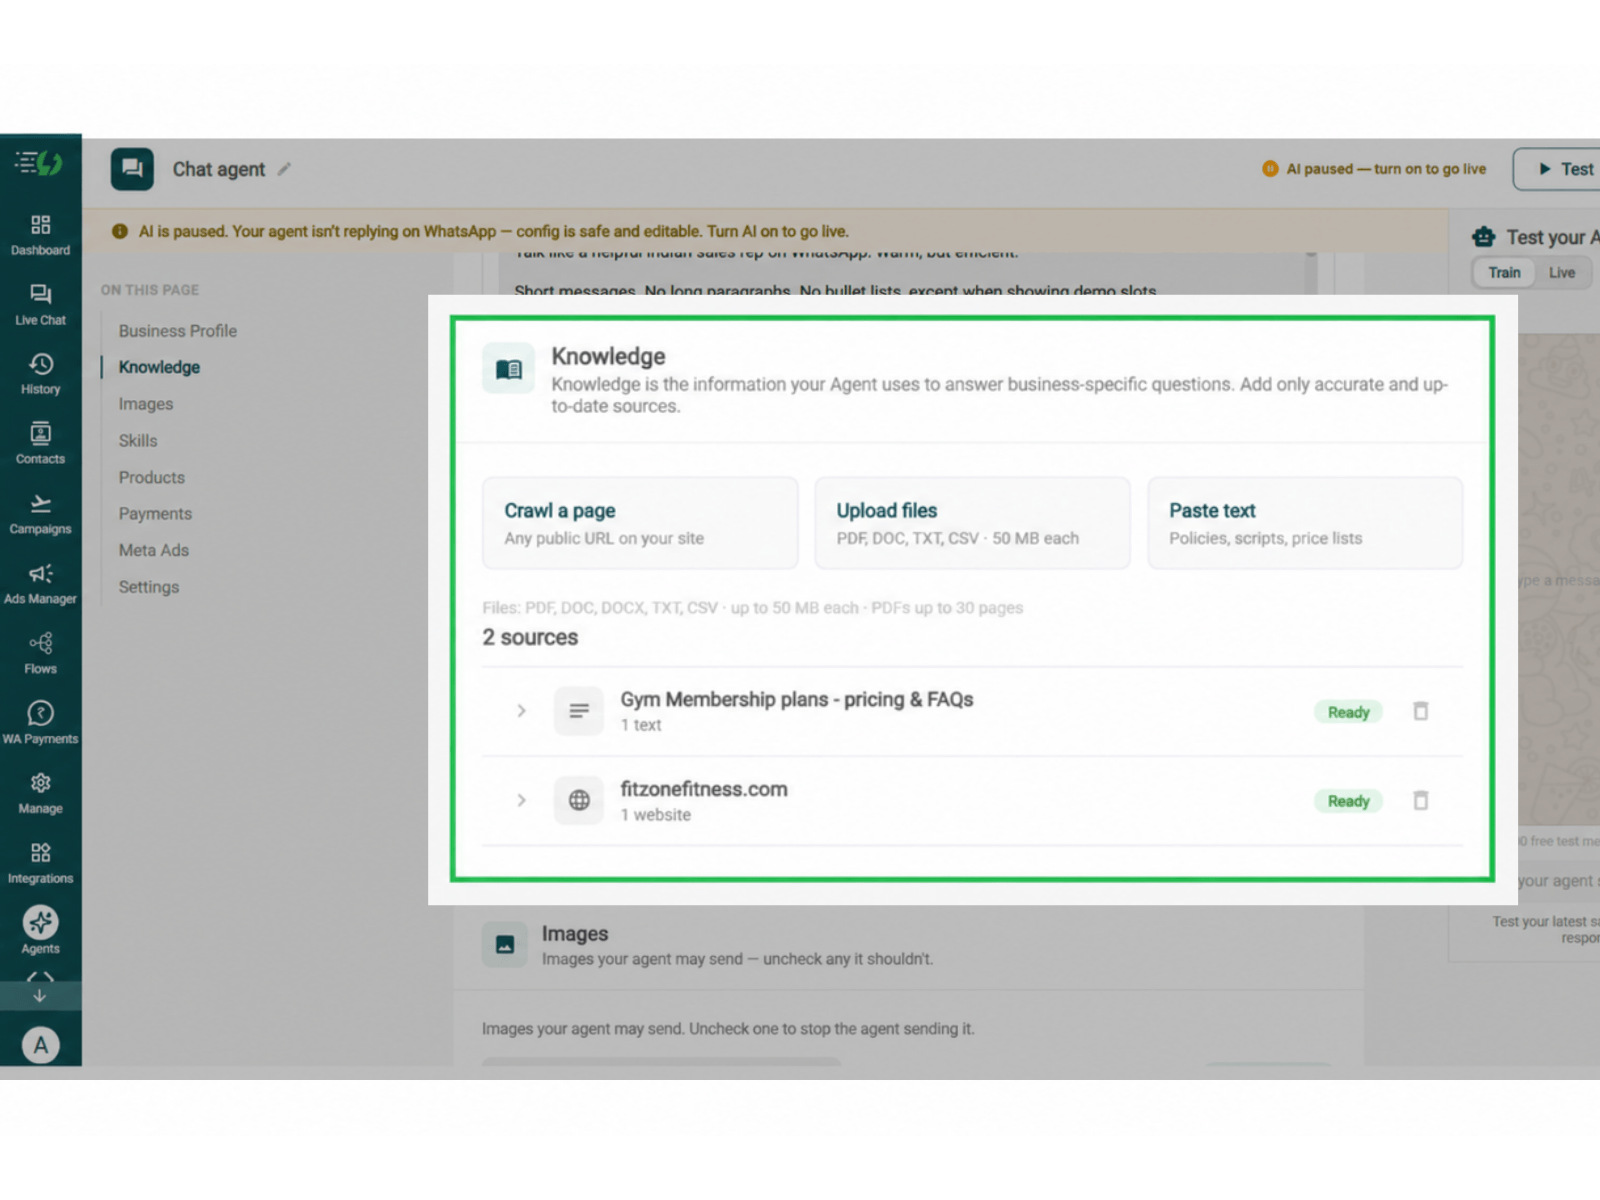The width and height of the screenshot is (1600, 1200).
Task: Open Integrations in the sidebar
Action: (x=40, y=863)
